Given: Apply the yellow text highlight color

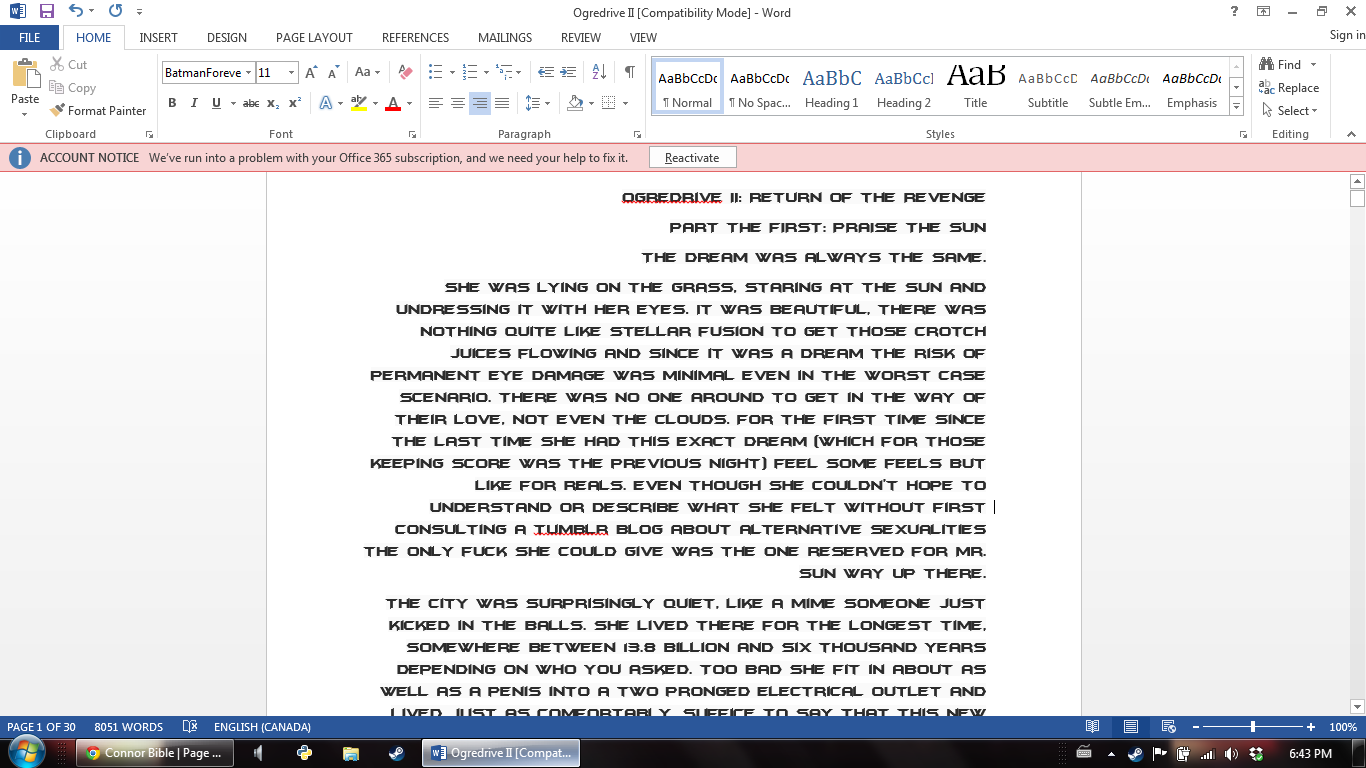Looking at the screenshot, I should [359, 103].
